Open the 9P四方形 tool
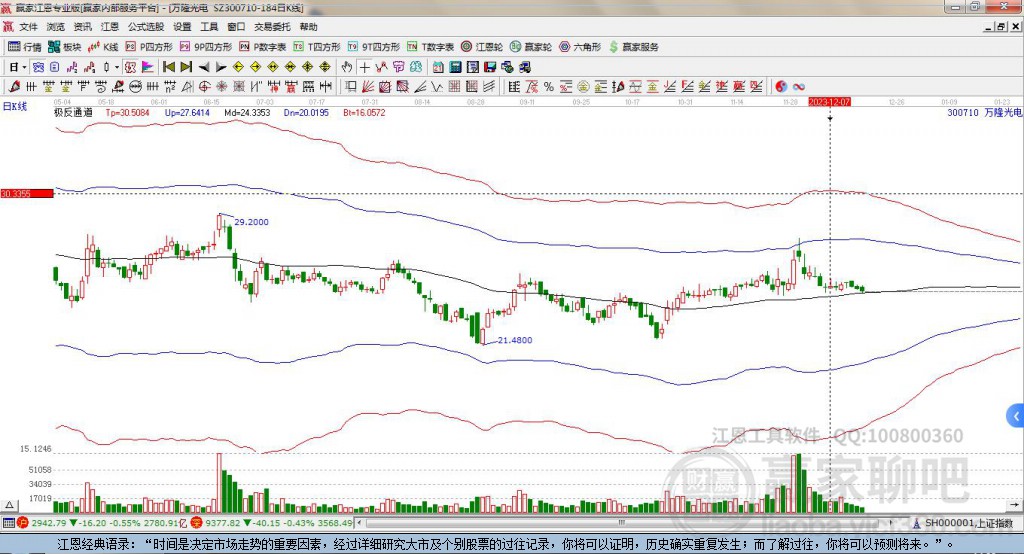The width and height of the screenshot is (1024, 554). click(x=206, y=47)
